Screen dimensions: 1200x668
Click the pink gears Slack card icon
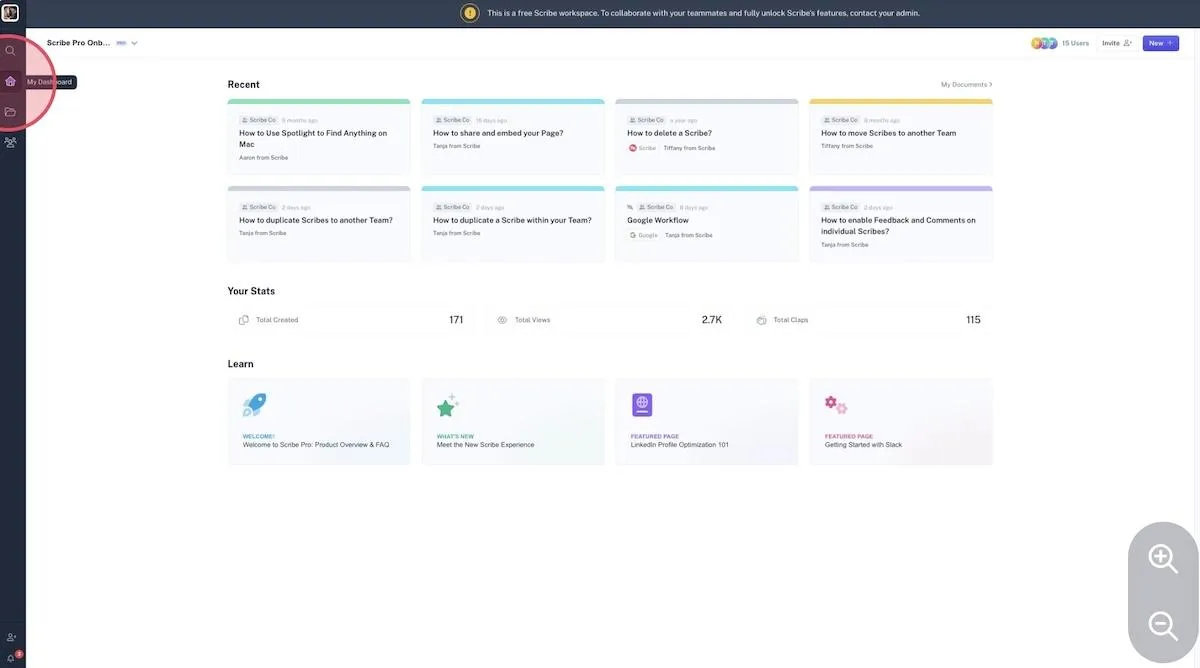[836, 404]
